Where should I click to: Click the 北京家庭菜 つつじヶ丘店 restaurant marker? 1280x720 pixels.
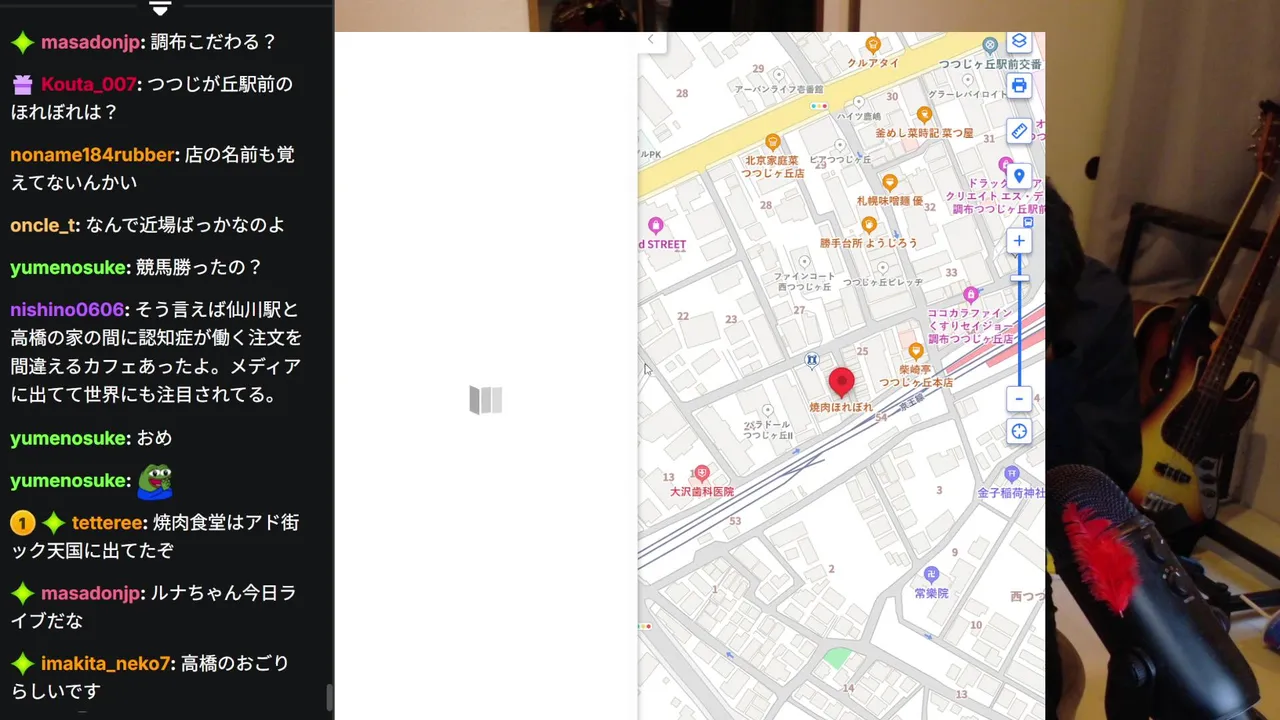coord(772,142)
